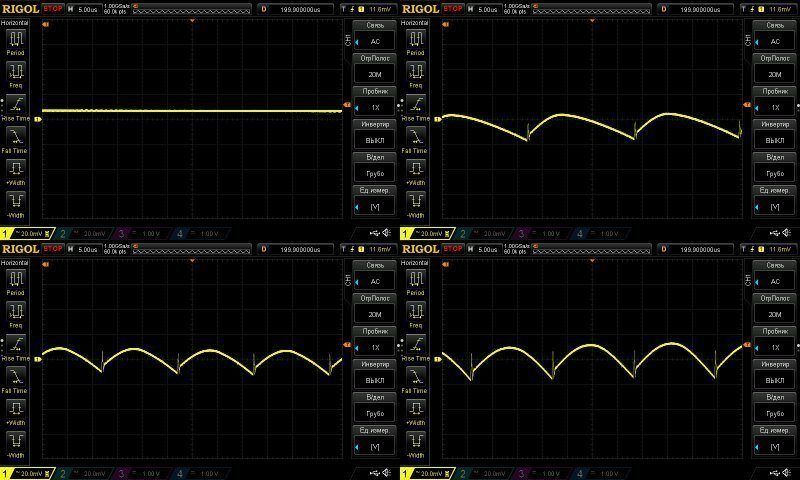The width and height of the screenshot is (800, 480).
Task: Click USB icon in top-left scope
Action: [x=375, y=233]
